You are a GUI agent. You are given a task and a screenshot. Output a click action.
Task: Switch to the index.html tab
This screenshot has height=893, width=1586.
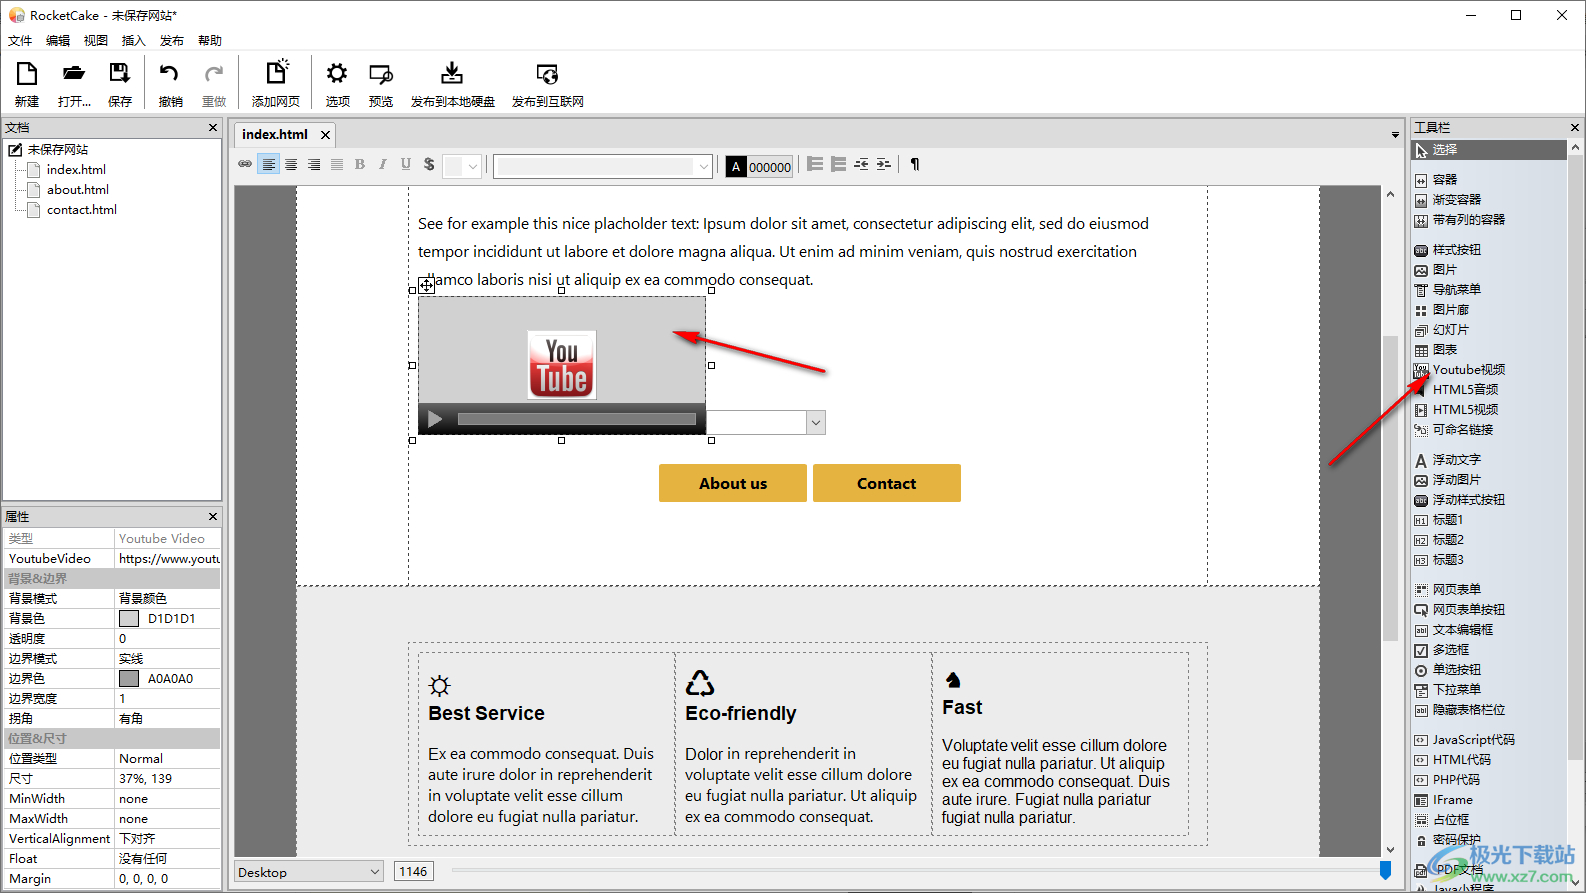pyautogui.click(x=275, y=134)
